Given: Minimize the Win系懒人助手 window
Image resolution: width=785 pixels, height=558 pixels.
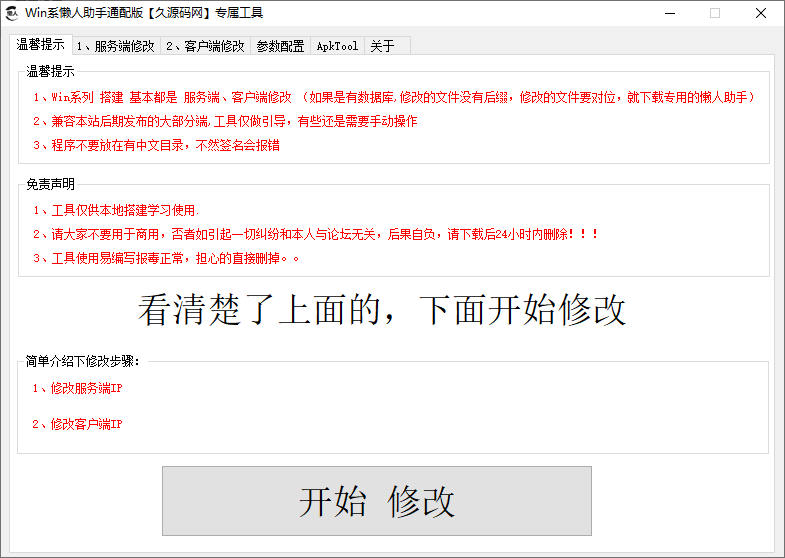Looking at the screenshot, I should (668, 13).
